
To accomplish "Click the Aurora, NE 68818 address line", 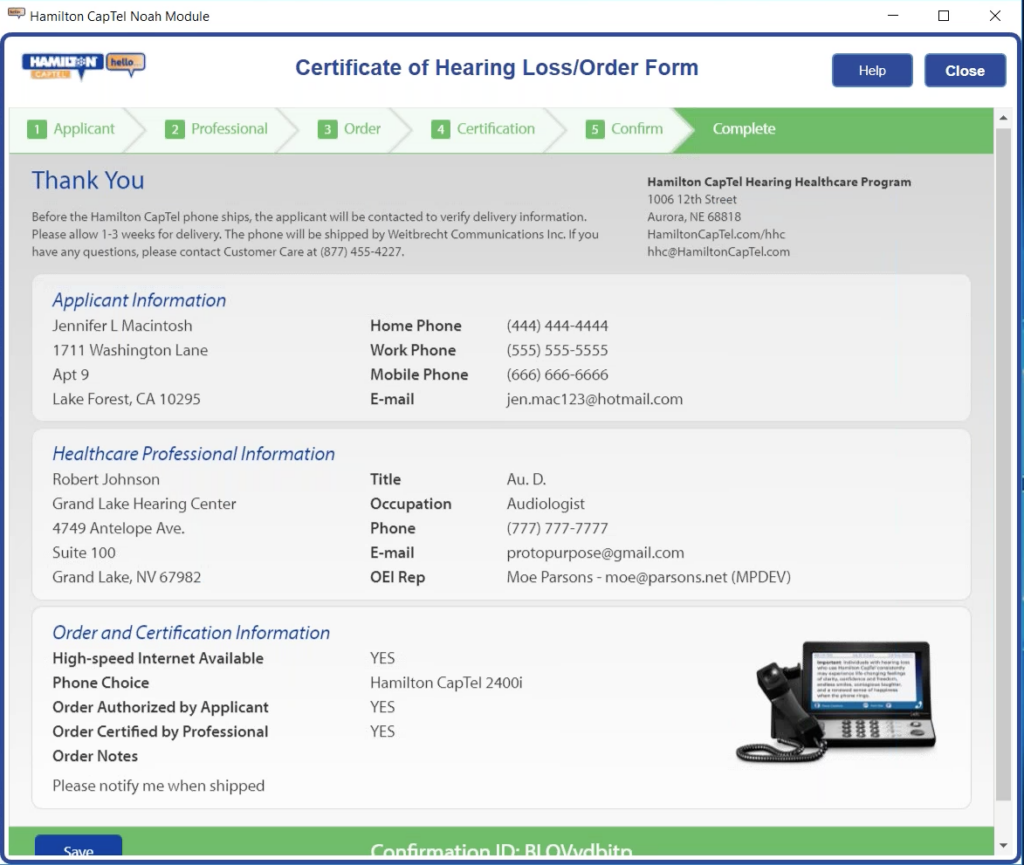I will pyautogui.click(x=694, y=217).
